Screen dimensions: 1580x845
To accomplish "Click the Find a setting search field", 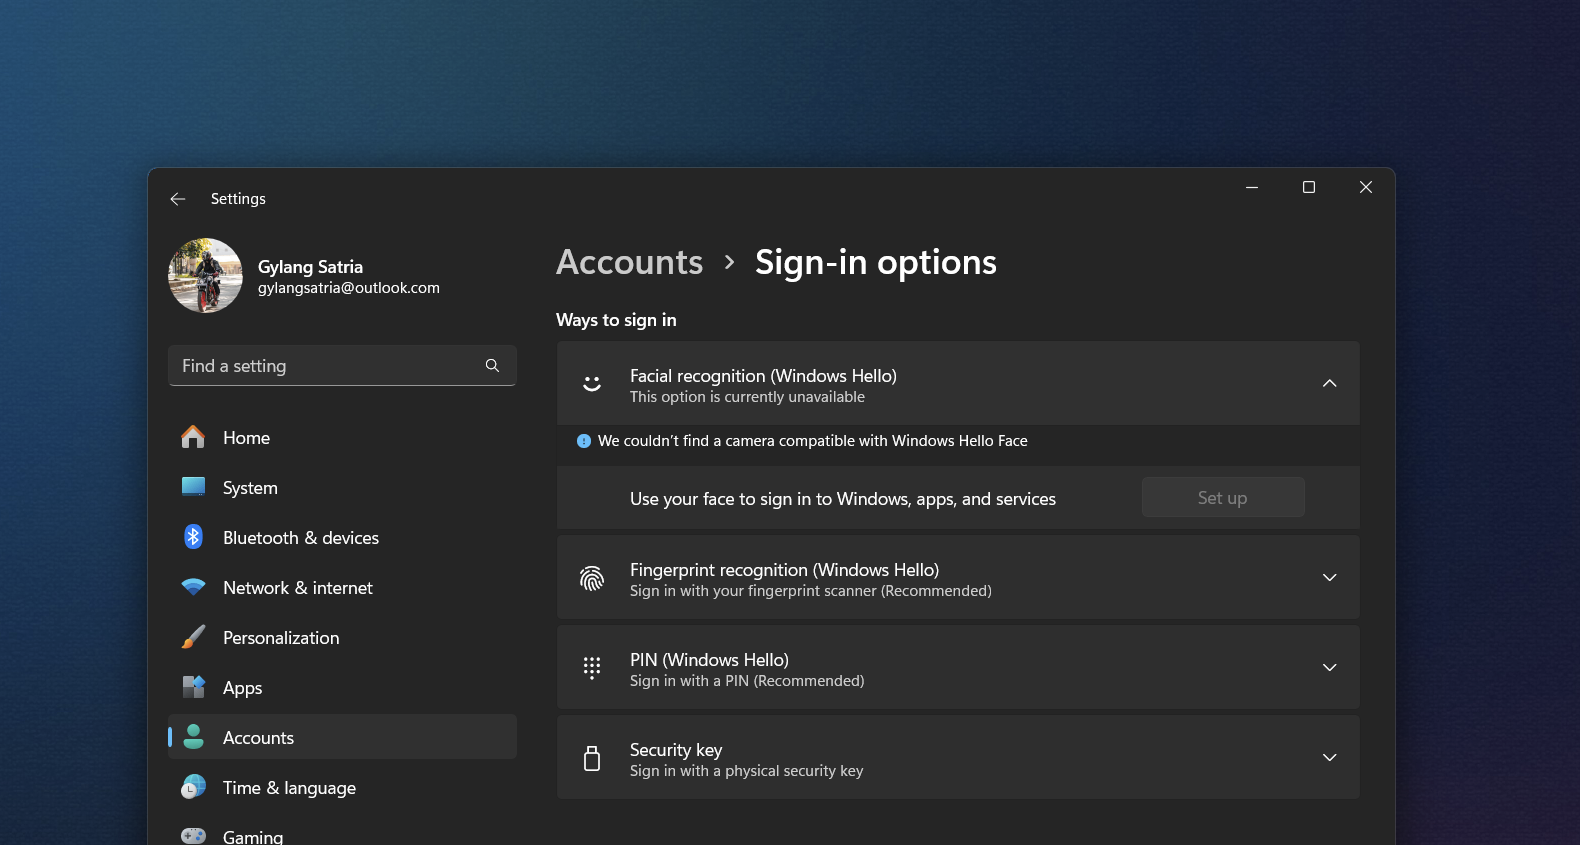I will tap(342, 366).
